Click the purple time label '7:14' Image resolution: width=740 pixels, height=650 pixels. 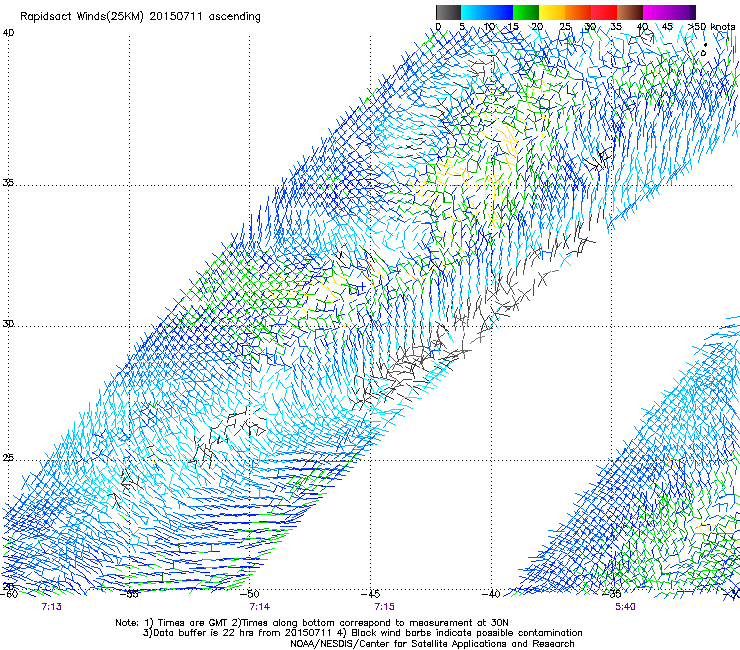click(260, 607)
